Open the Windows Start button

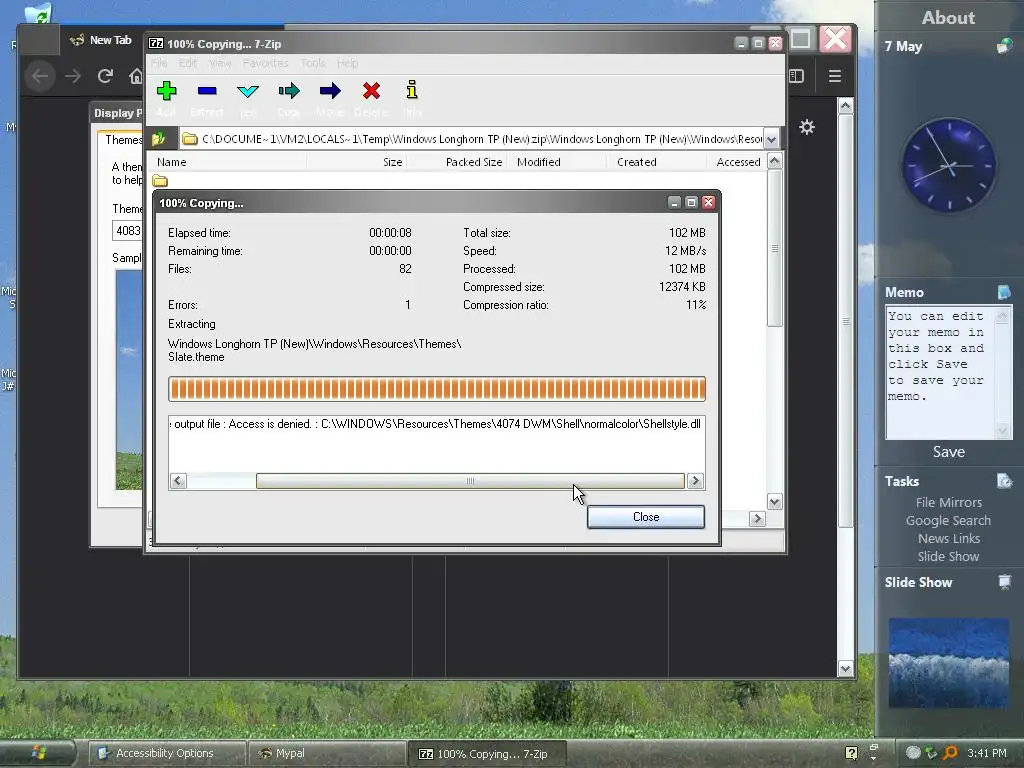38,753
